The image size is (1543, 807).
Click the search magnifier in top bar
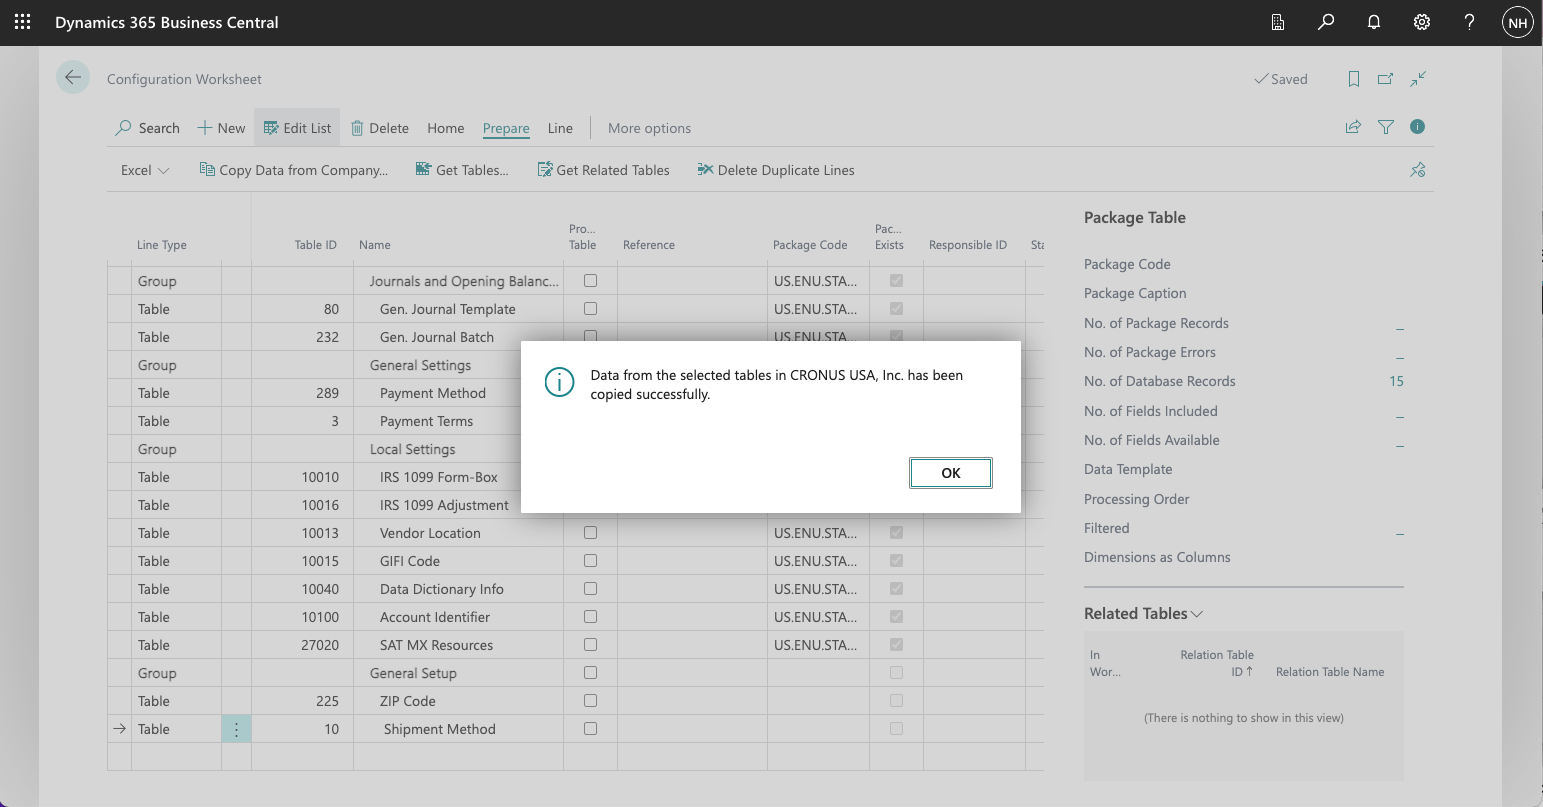click(x=1326, y=22)
